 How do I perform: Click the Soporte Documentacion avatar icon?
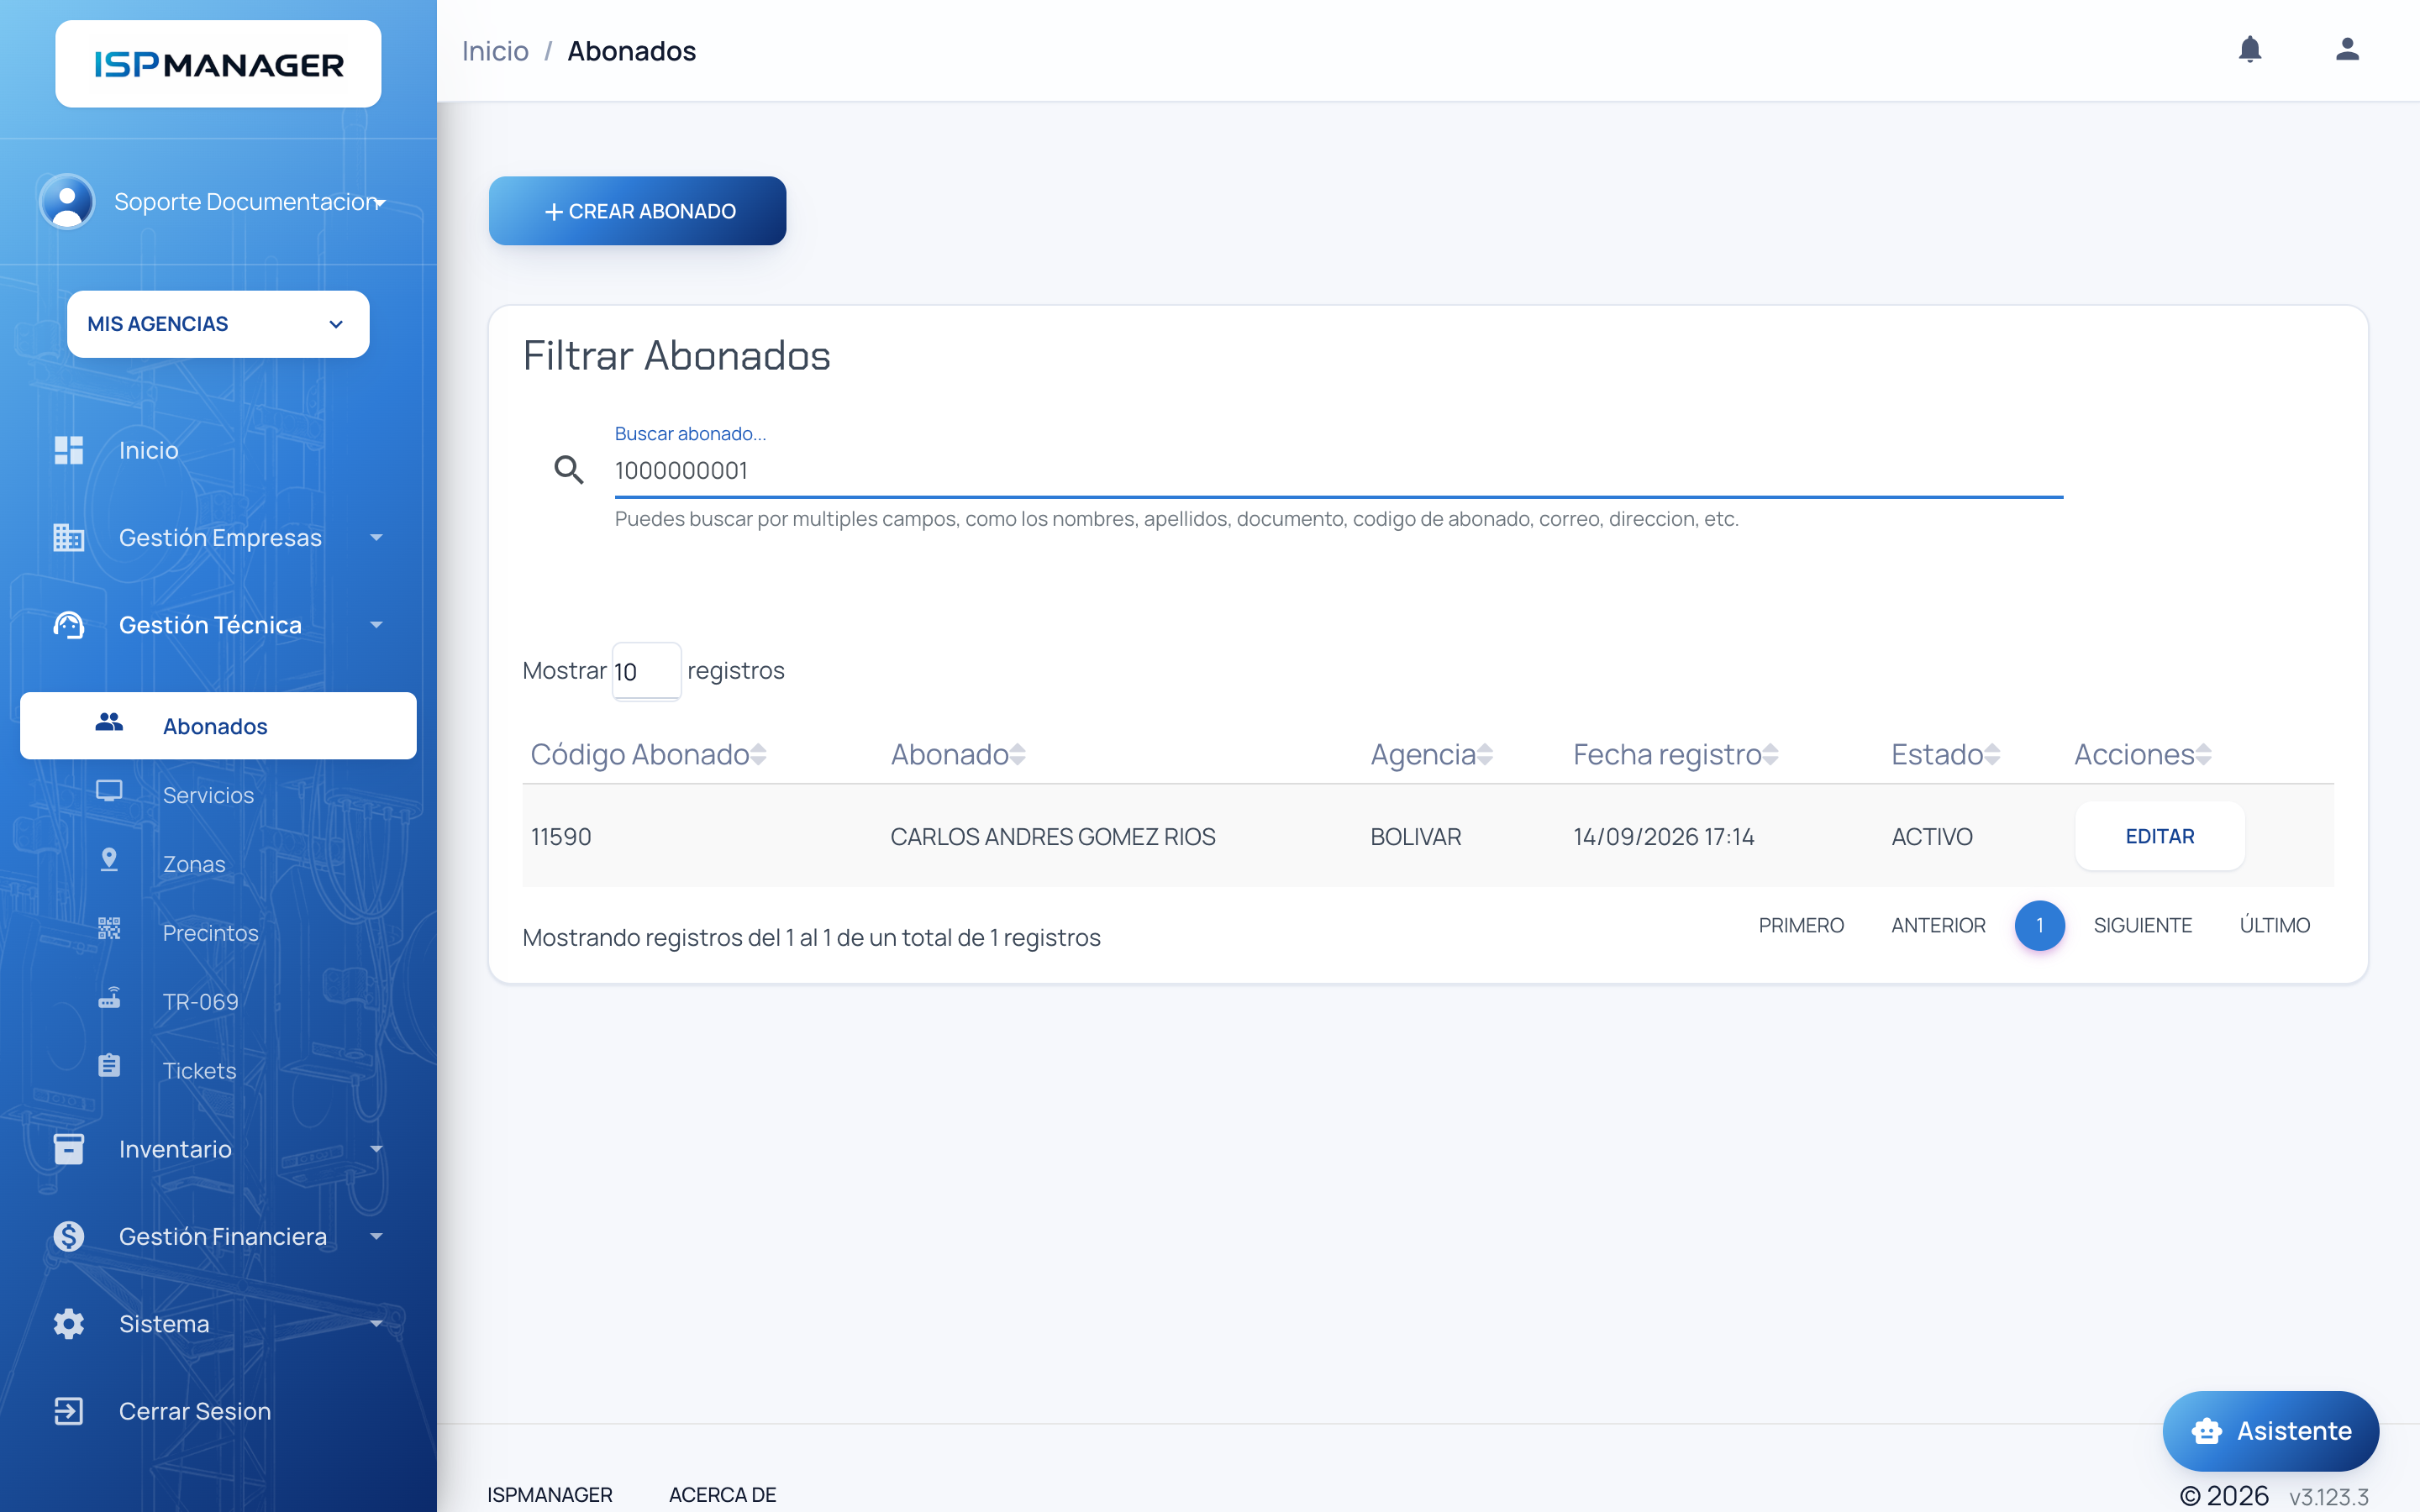pyautogui.click(x=67, y=201)
